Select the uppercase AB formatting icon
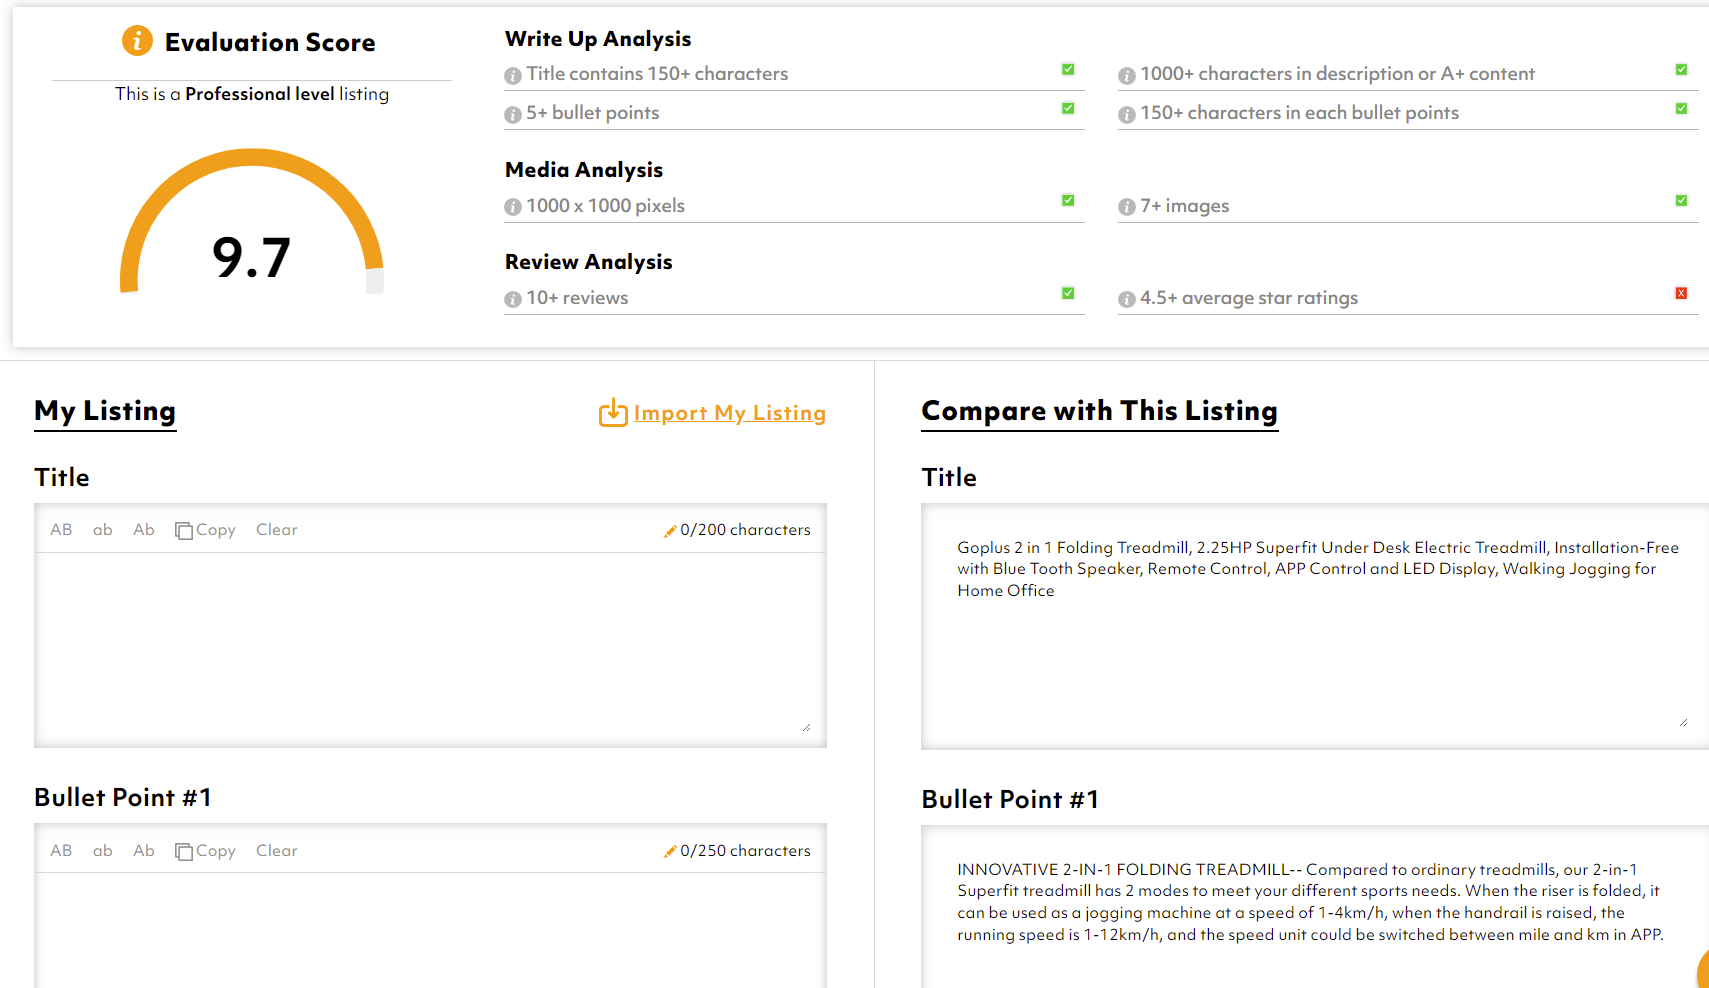 (61, 529)
